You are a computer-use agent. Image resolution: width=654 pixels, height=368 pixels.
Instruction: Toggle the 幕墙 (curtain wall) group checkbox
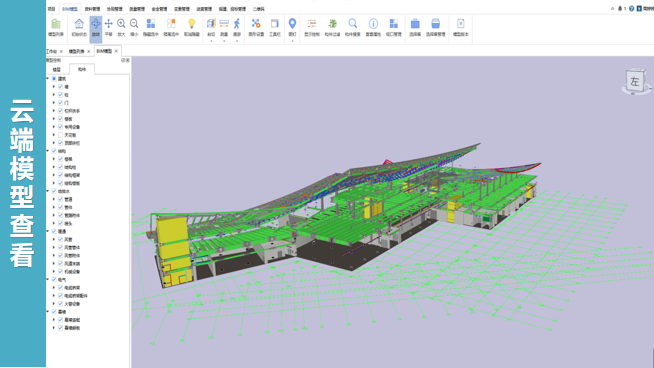[x=54, y=312]
